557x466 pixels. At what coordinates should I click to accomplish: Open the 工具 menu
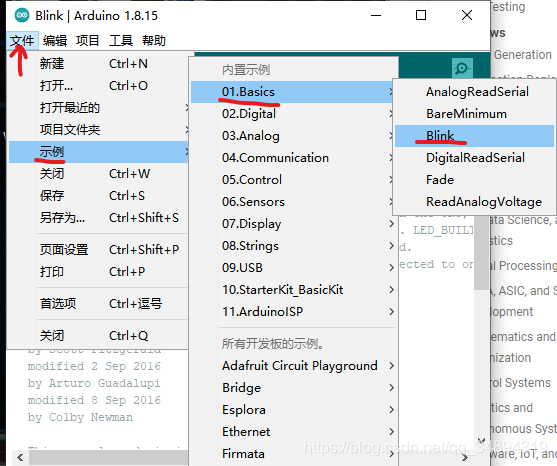(x=121, y=40)
